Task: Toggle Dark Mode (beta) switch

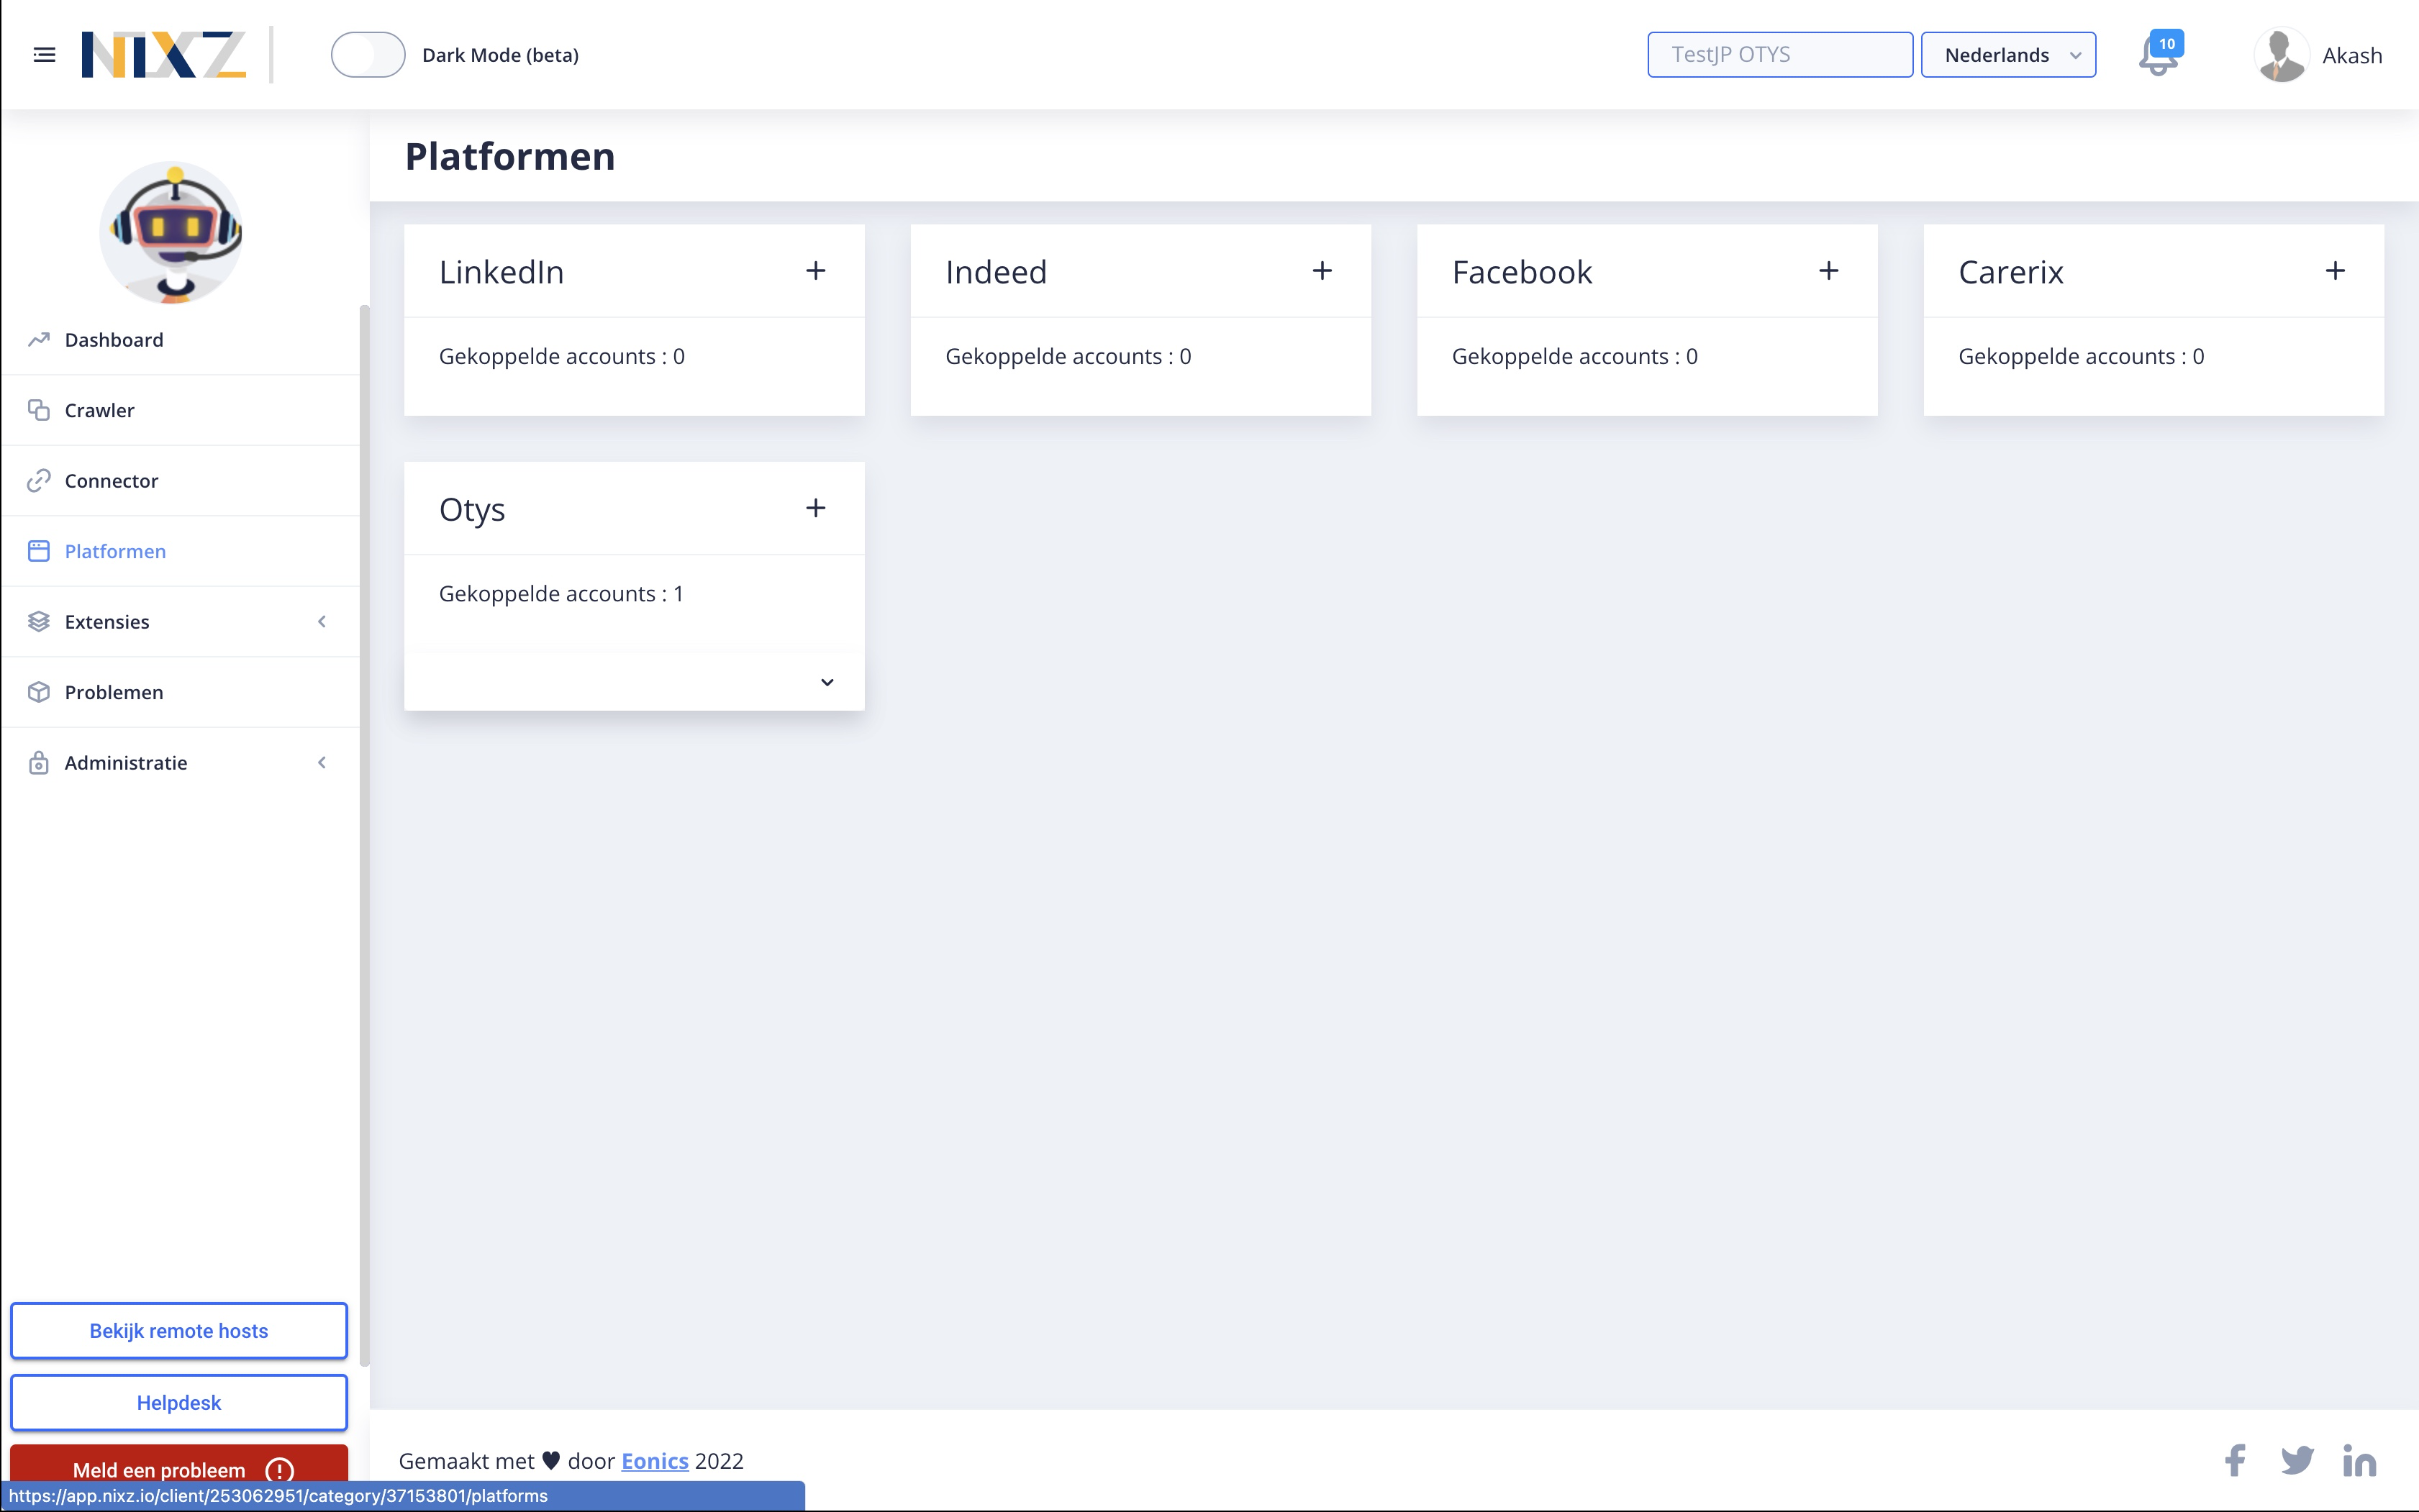Action: tap(367, 55)
